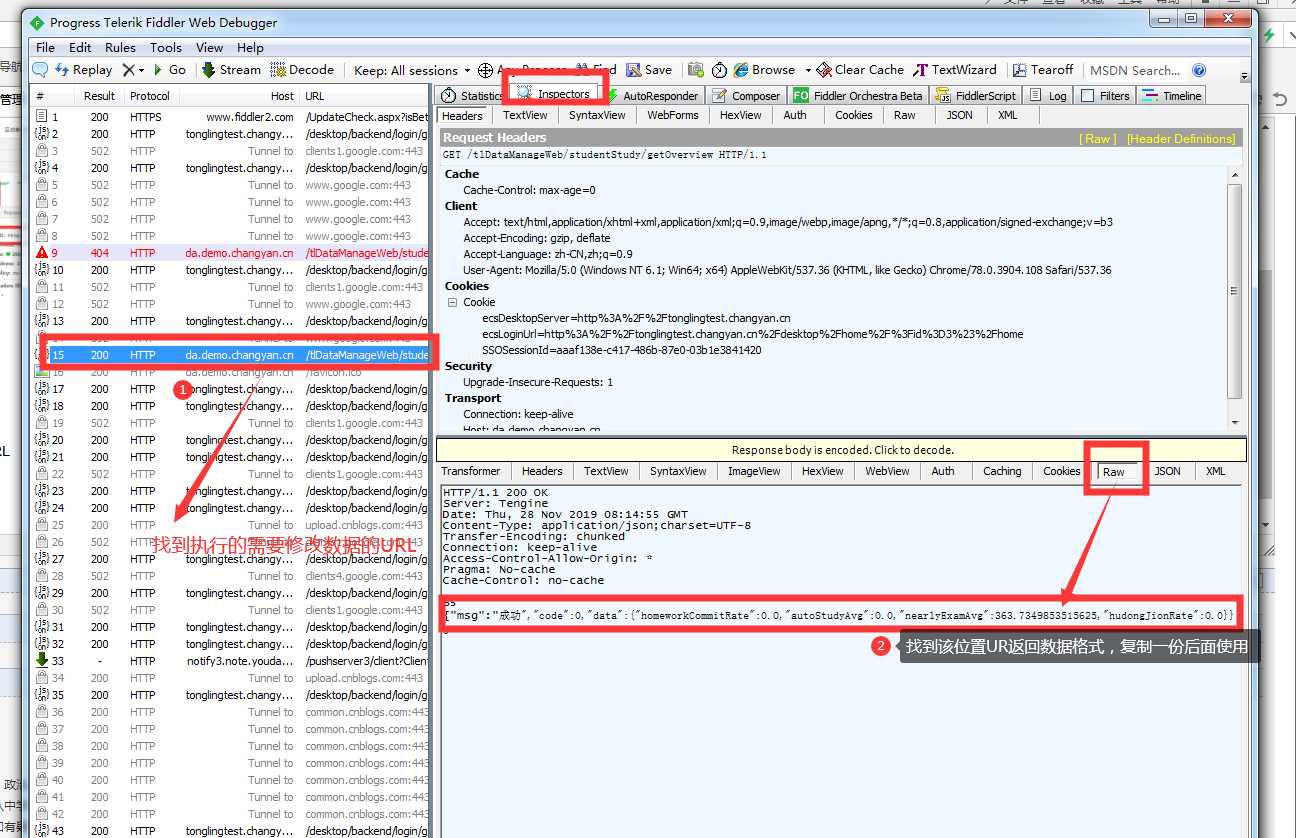Toggle the Decode toolbar button
This screenshot has height=838, width=1296.
tap(302, 70)
